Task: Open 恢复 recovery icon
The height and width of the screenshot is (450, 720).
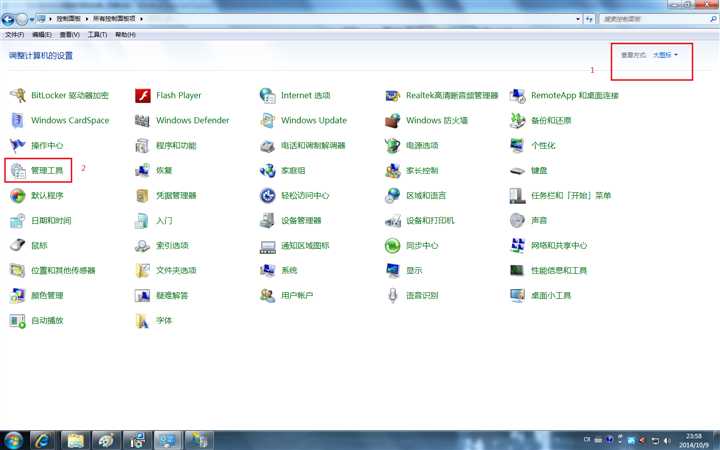Action: pyautogui.click(x=142, y=170)
